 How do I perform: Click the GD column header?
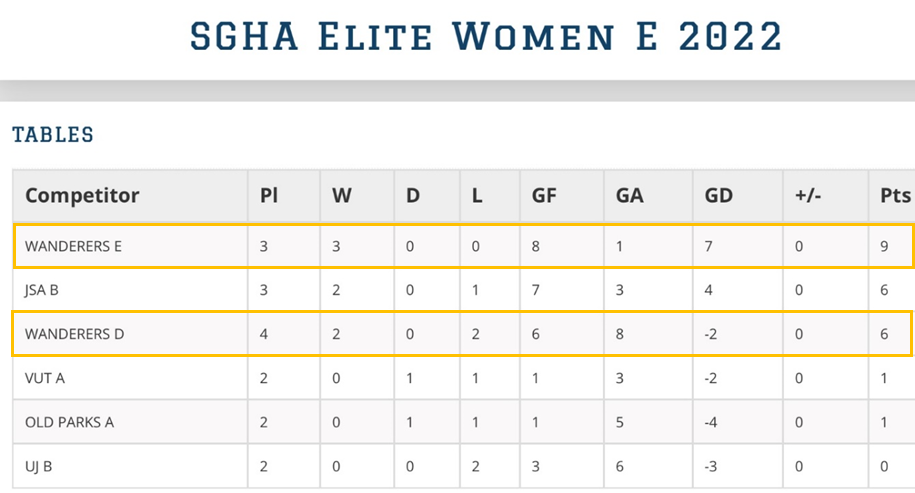[x=718, y=195]
